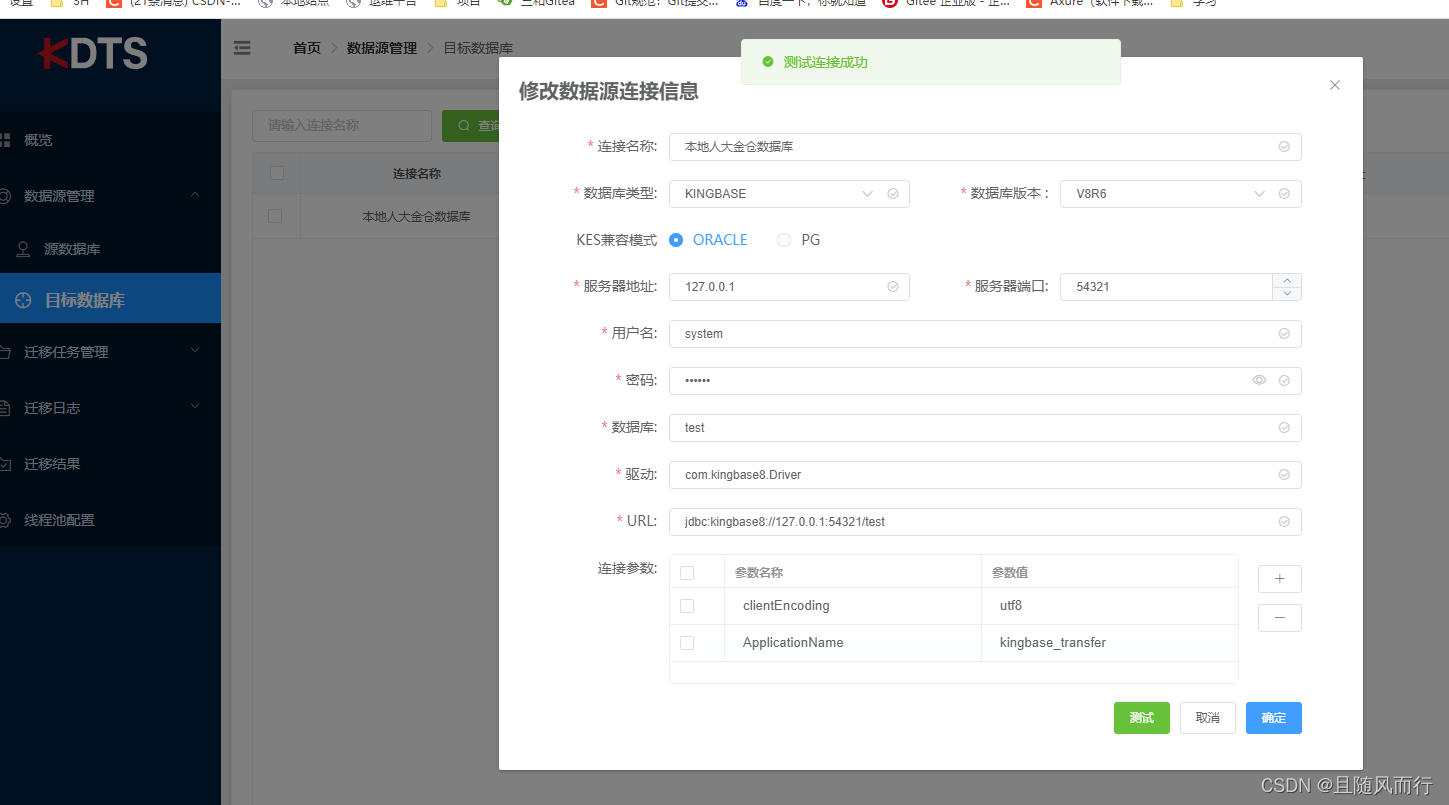Click the blue 确定 confirm button
The image size is (1449, 805).
pyautogui.click(x=1274, y=718)
